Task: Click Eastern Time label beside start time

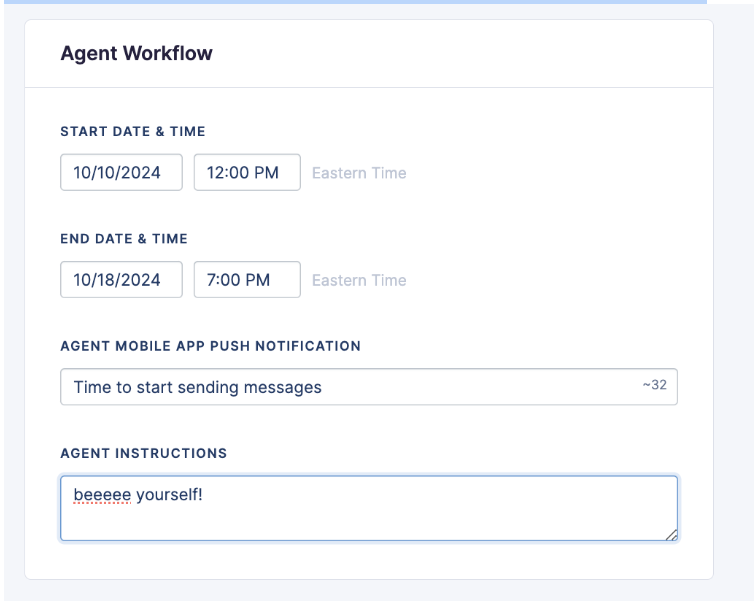Action: (x=359, y=173)
